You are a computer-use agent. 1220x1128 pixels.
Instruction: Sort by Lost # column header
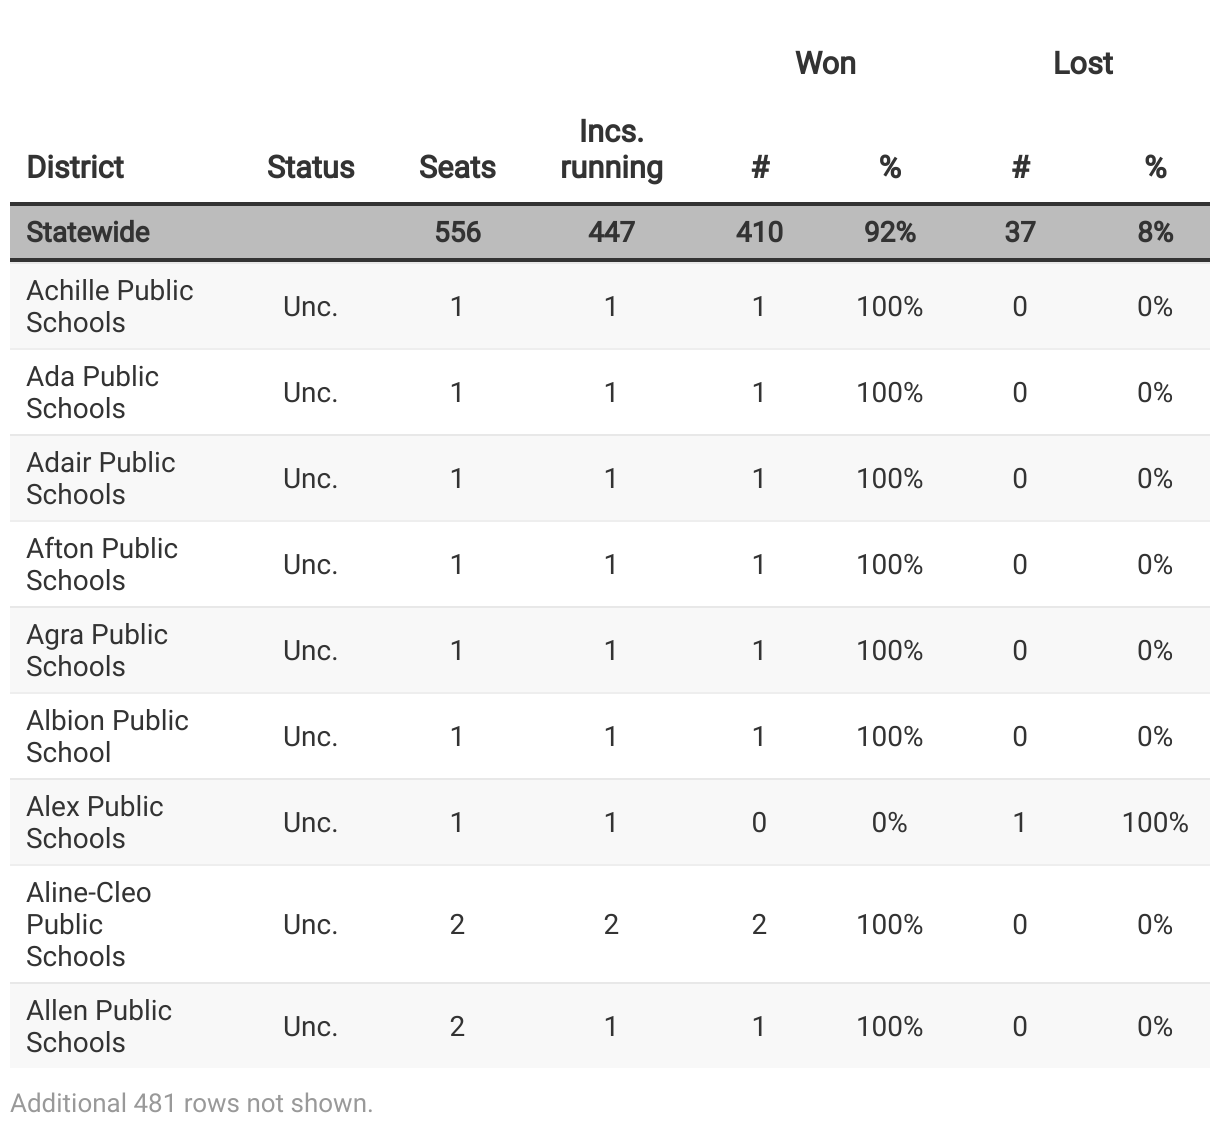(1020, 167)
